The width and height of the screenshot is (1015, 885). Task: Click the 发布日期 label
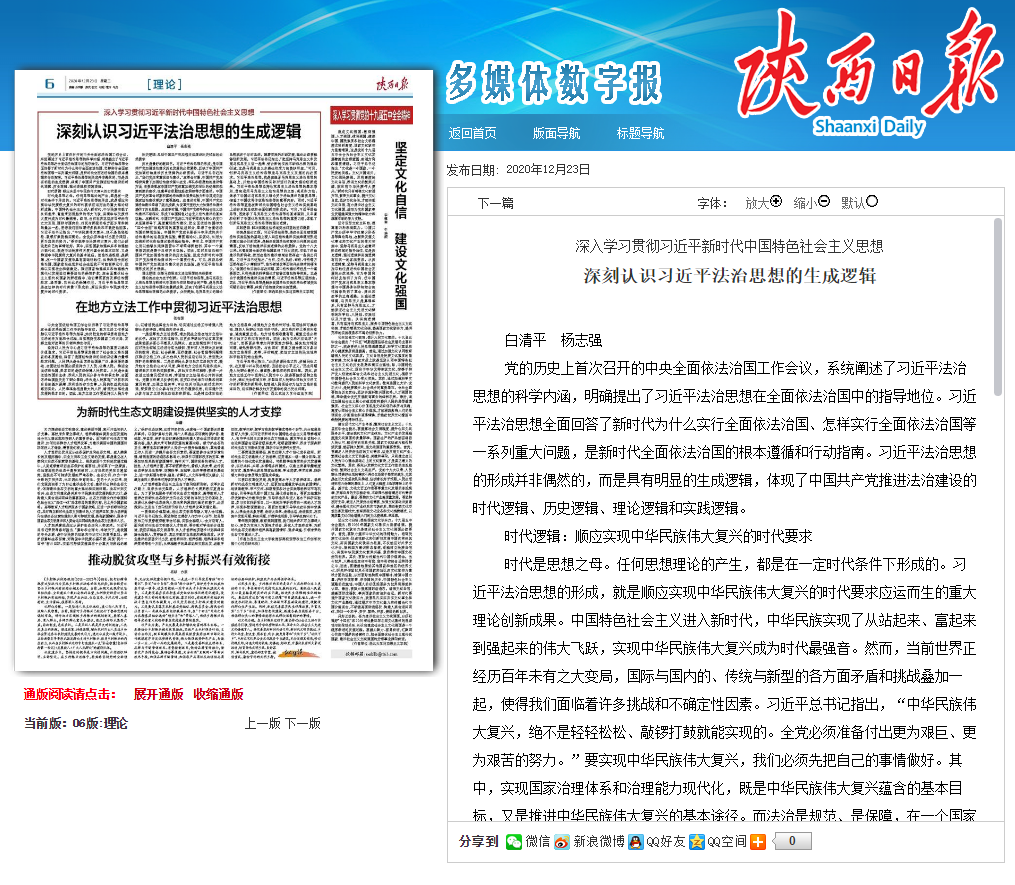click(473, 170)
